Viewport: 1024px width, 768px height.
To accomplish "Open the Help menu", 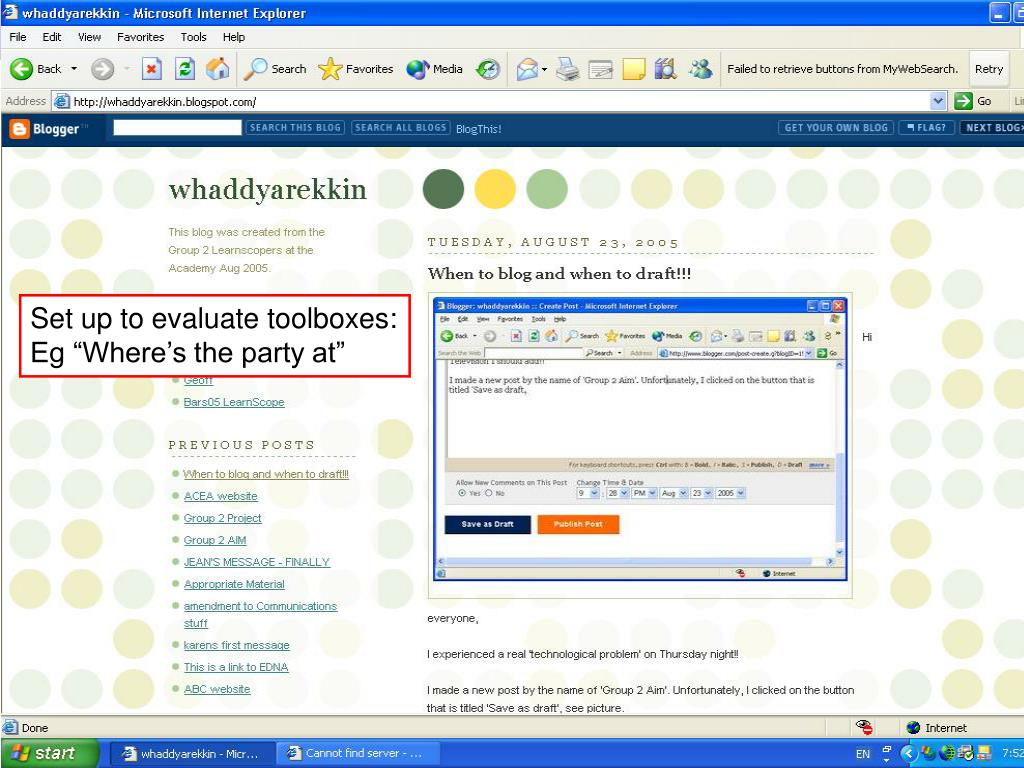I will click(234, 37).
